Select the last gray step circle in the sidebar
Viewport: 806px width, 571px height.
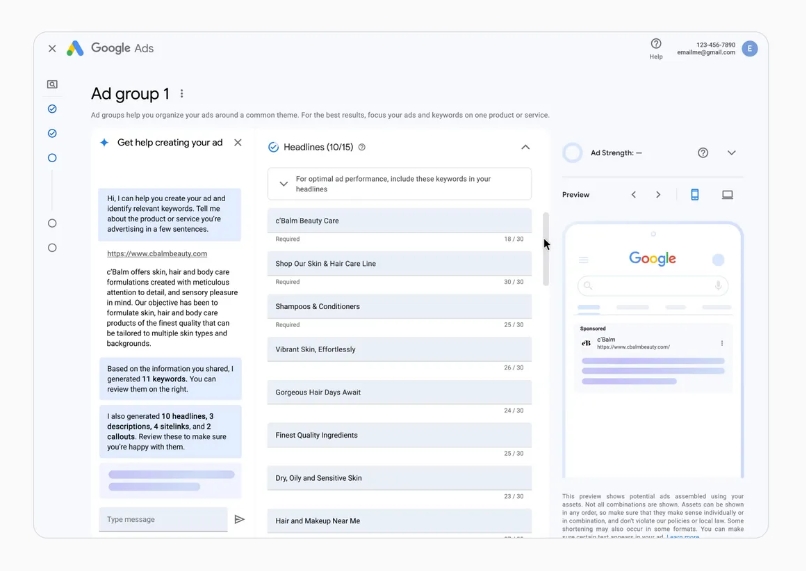click(52, 248)
